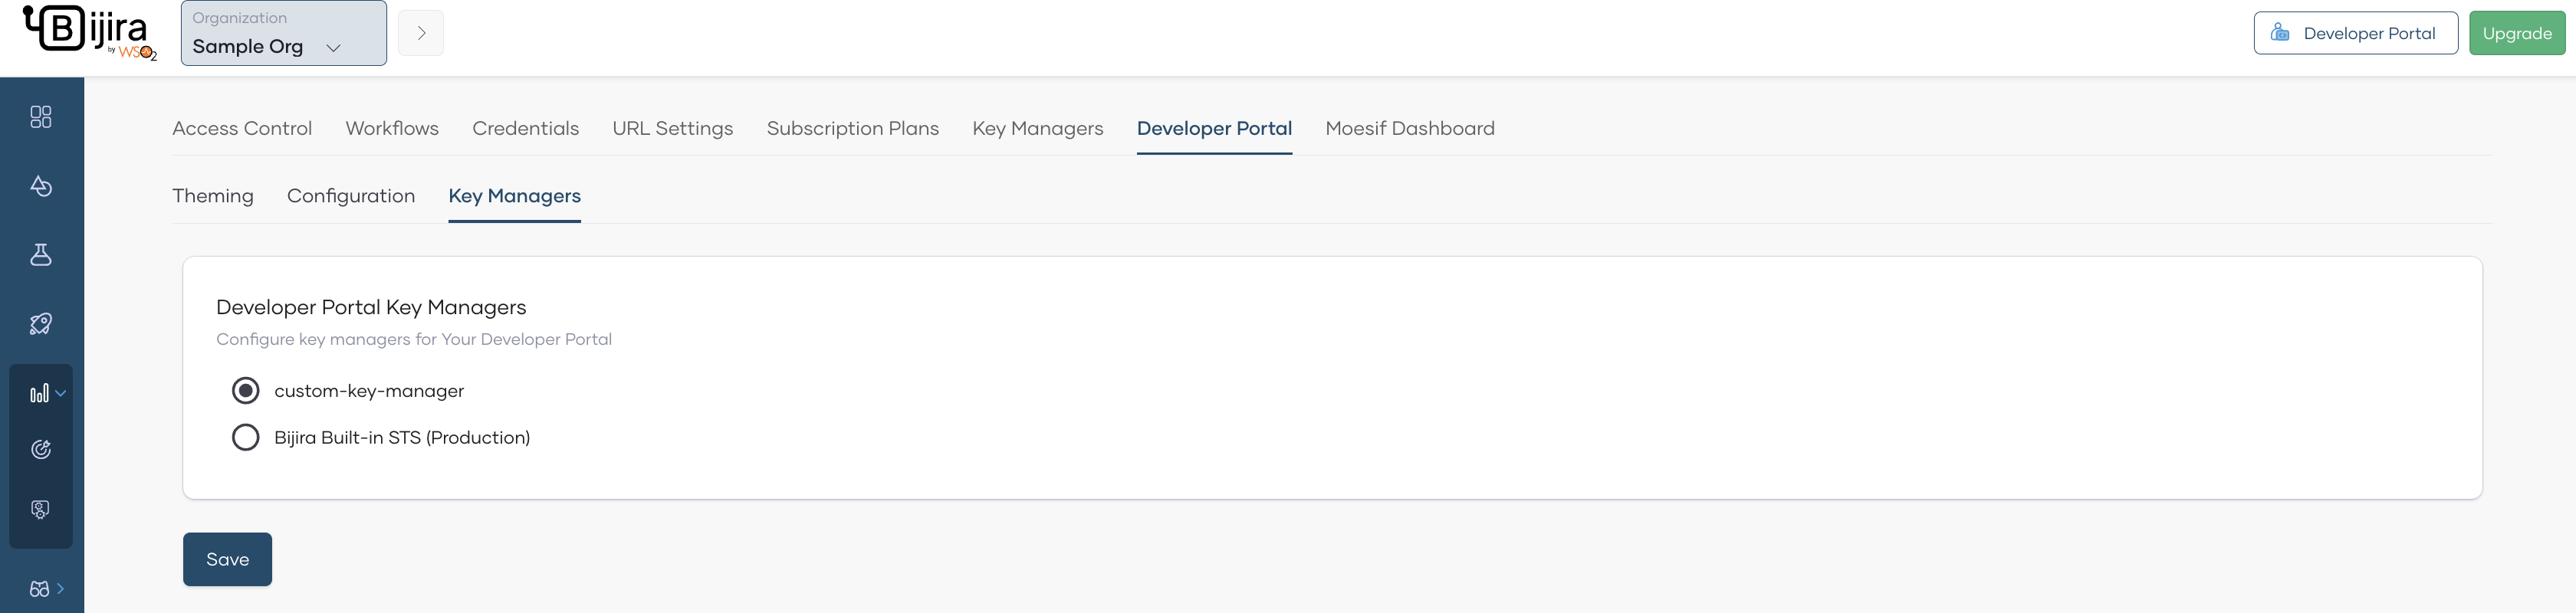Click the Save button

click(x=227, y=559)
